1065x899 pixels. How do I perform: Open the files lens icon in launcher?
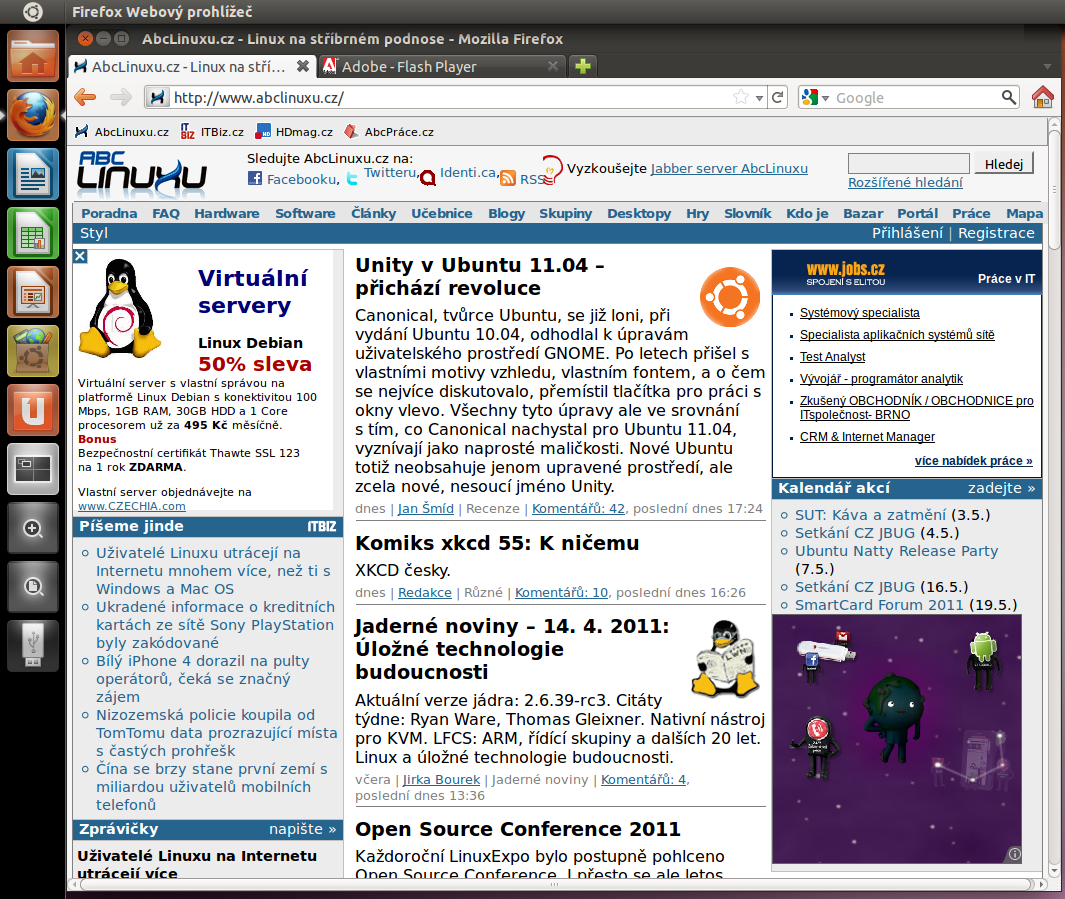click(x=33, y=587)
